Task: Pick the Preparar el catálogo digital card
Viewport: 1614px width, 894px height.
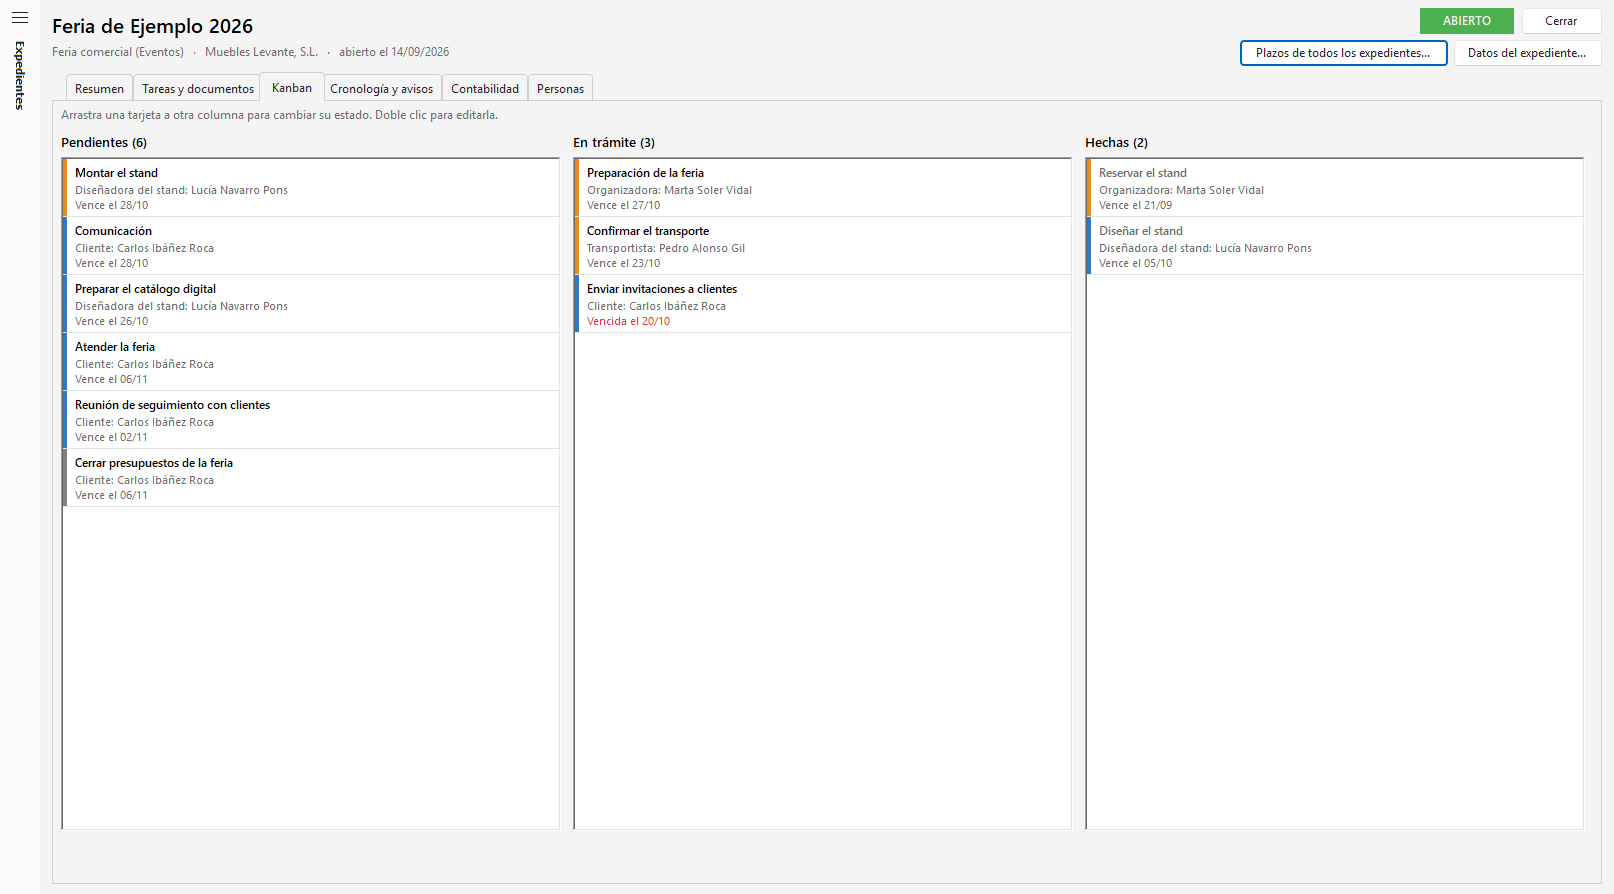Action: click(x=311, y=304)
